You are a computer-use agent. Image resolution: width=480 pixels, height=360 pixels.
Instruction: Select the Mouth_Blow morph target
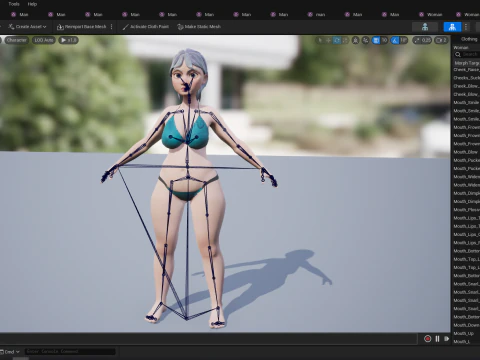coord(466,152)
